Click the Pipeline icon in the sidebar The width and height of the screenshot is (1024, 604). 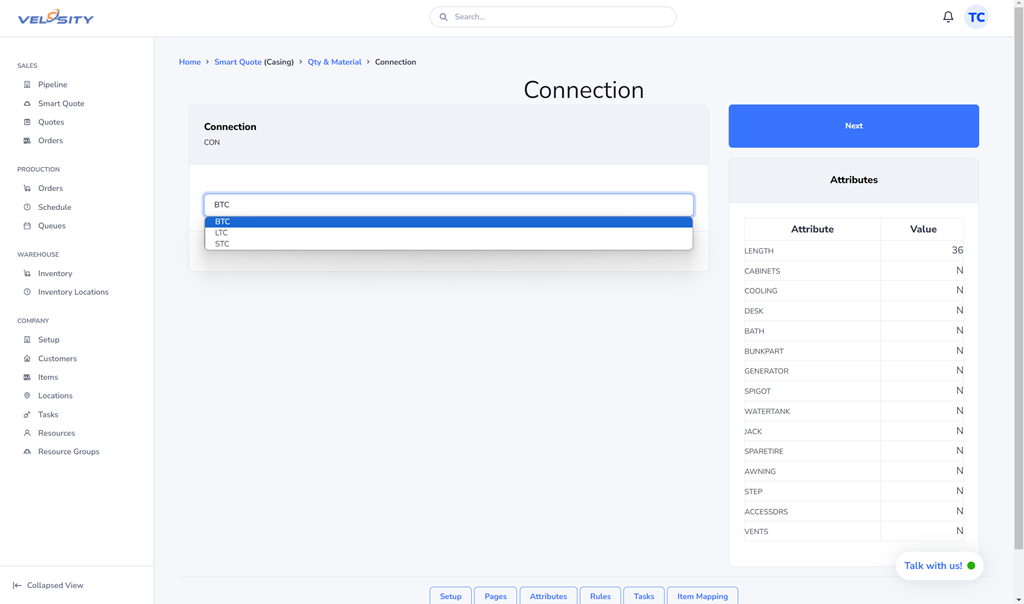27,85
